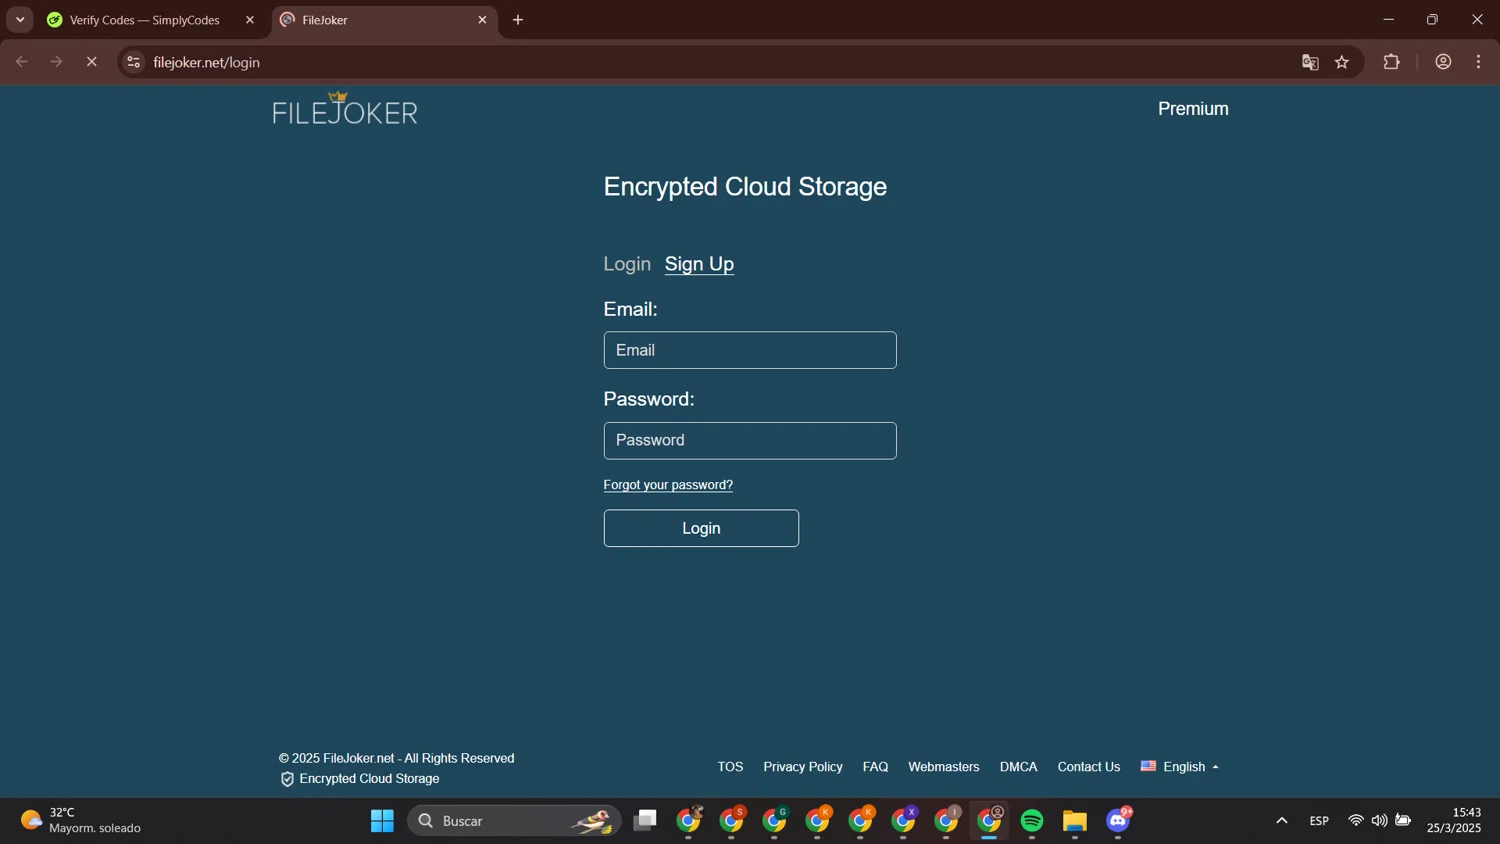Focus the Email input field
Screen dimensions: 1500x844
[750, 350]
